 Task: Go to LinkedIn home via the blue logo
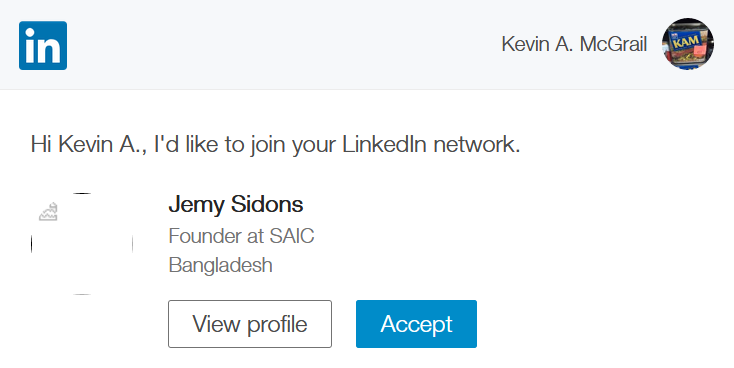click(x=43, y=45)
